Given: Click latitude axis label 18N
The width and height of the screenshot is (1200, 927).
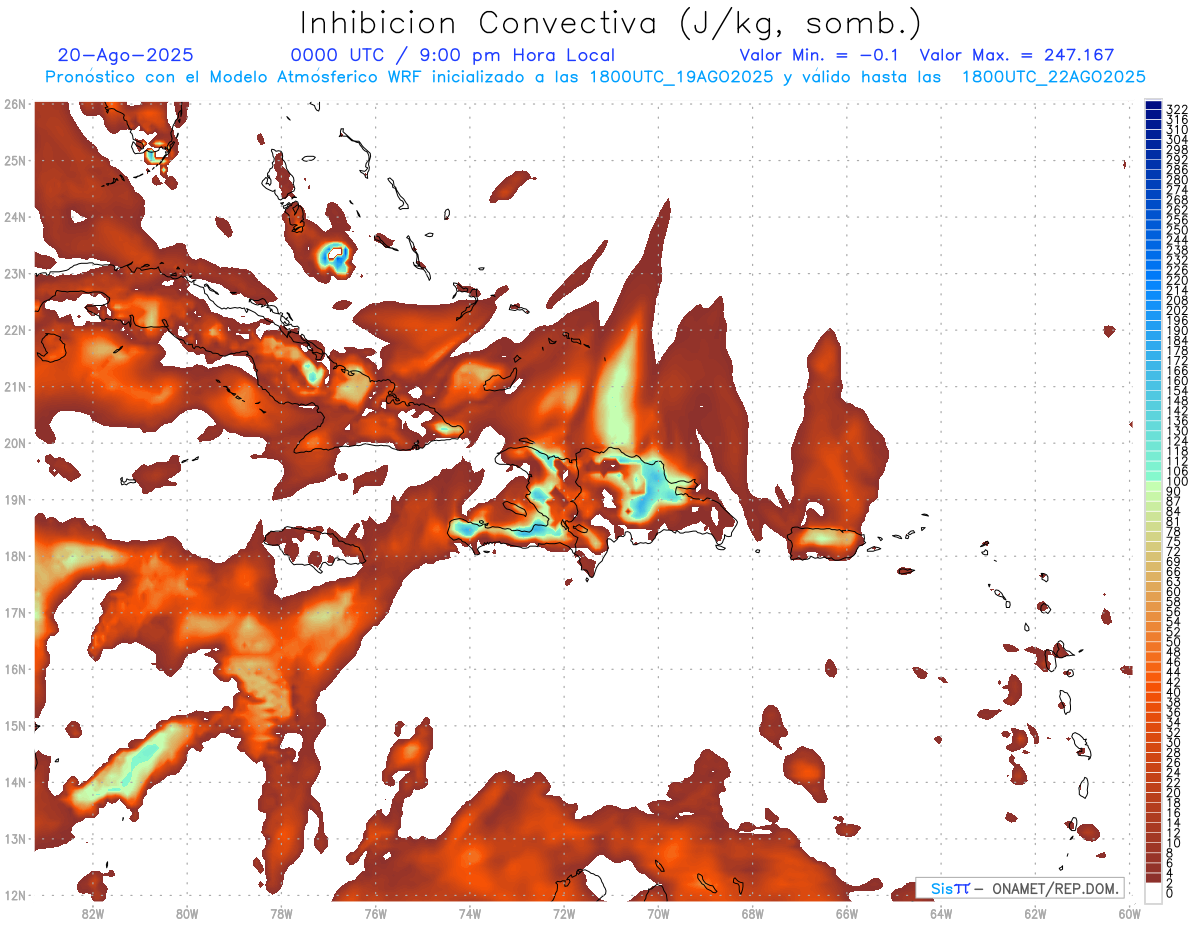Looking at the screenshot, I should pyautogui.click(x=15, y=556).
